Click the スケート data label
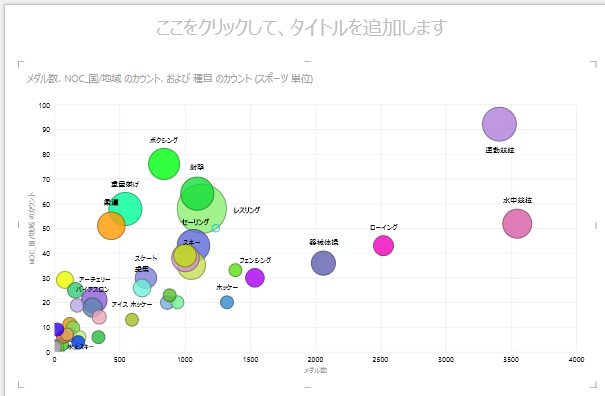This screenshot has width=605, height=396. click(x=146, y=258)
